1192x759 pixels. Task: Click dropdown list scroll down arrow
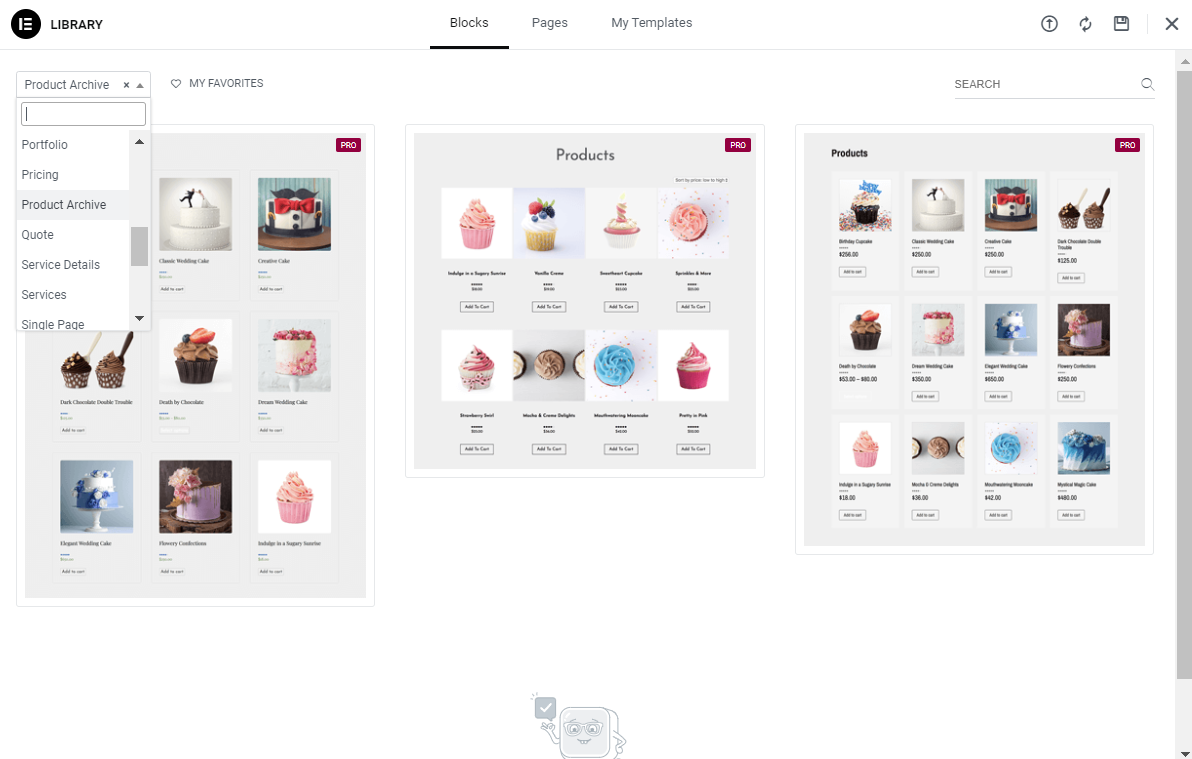(x=139, y=318)
